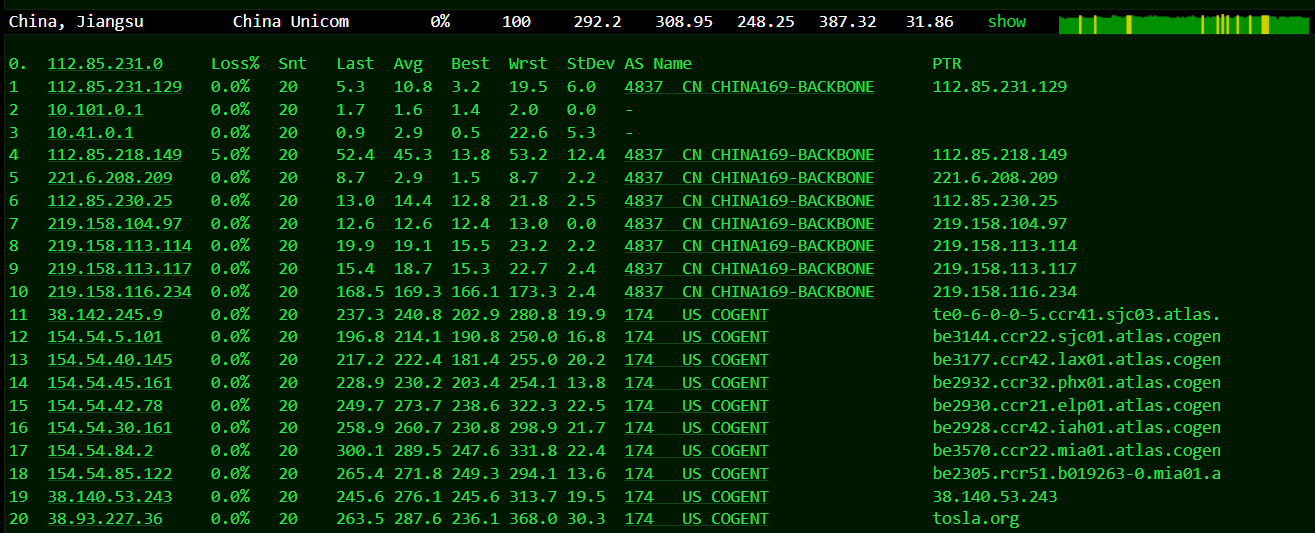Select PTR "be3570.ccr22.mia01.atlas.cogen" on hop 17

[x=1077, y=451]
